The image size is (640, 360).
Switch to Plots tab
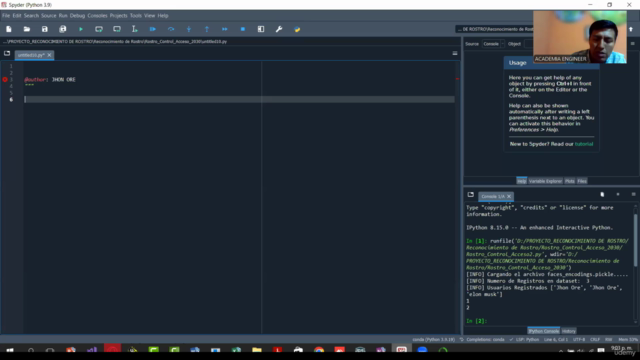coord(570,181)
